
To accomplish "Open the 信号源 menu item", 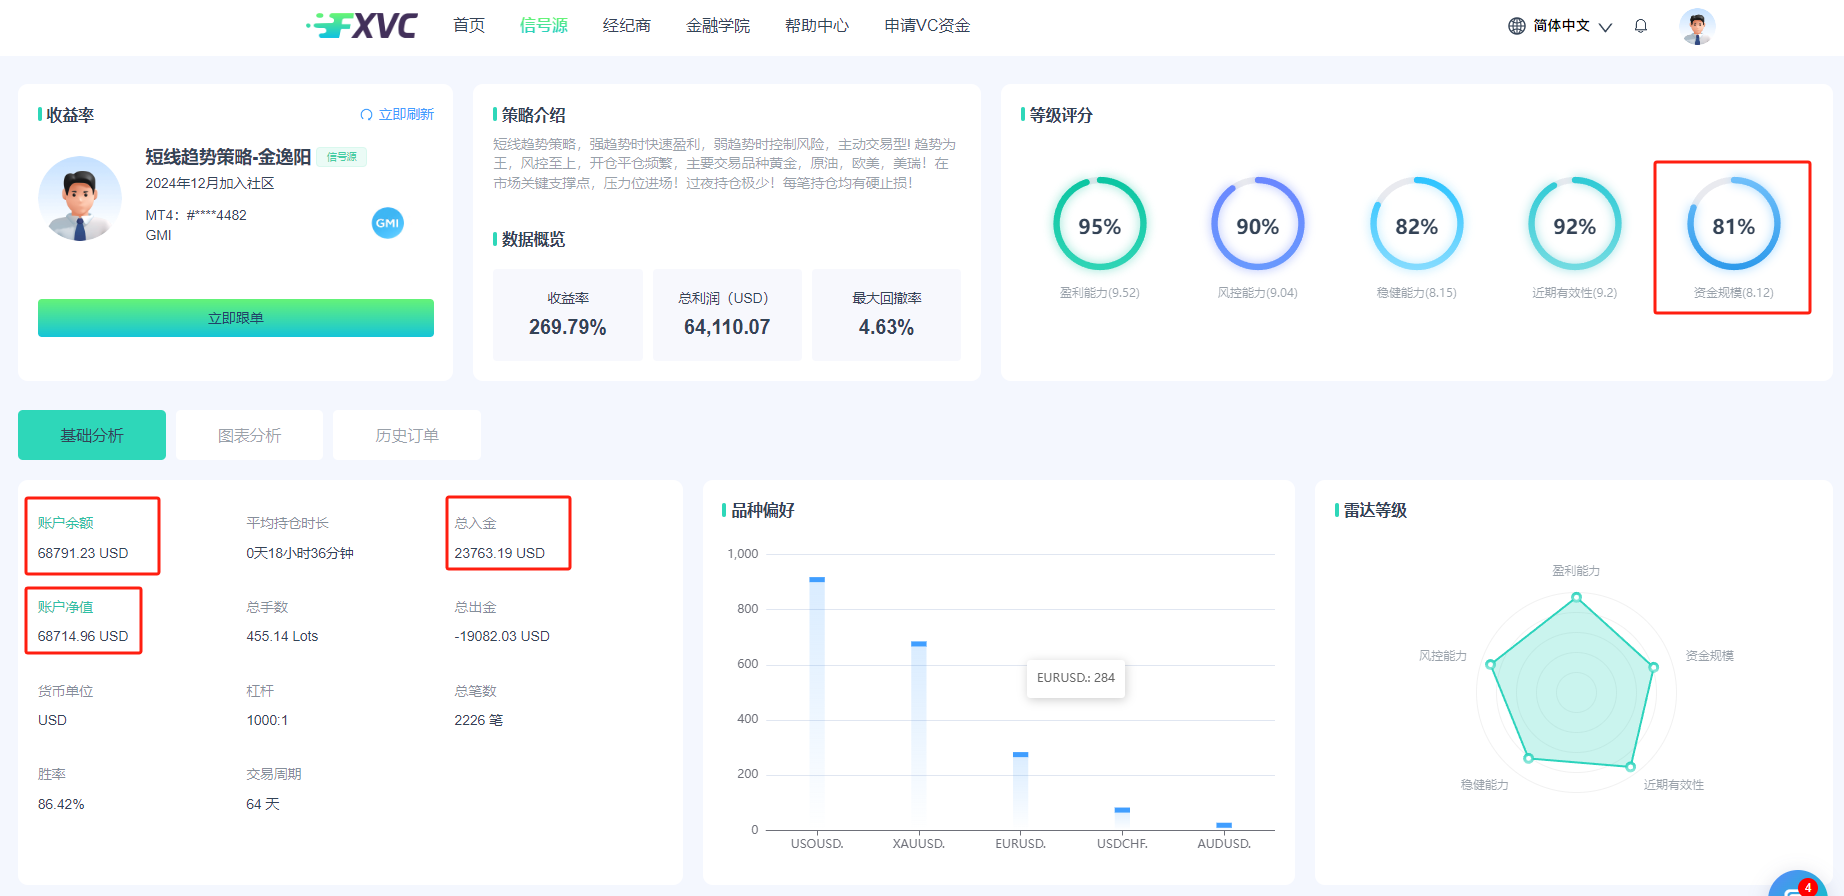I will point(543,26).
